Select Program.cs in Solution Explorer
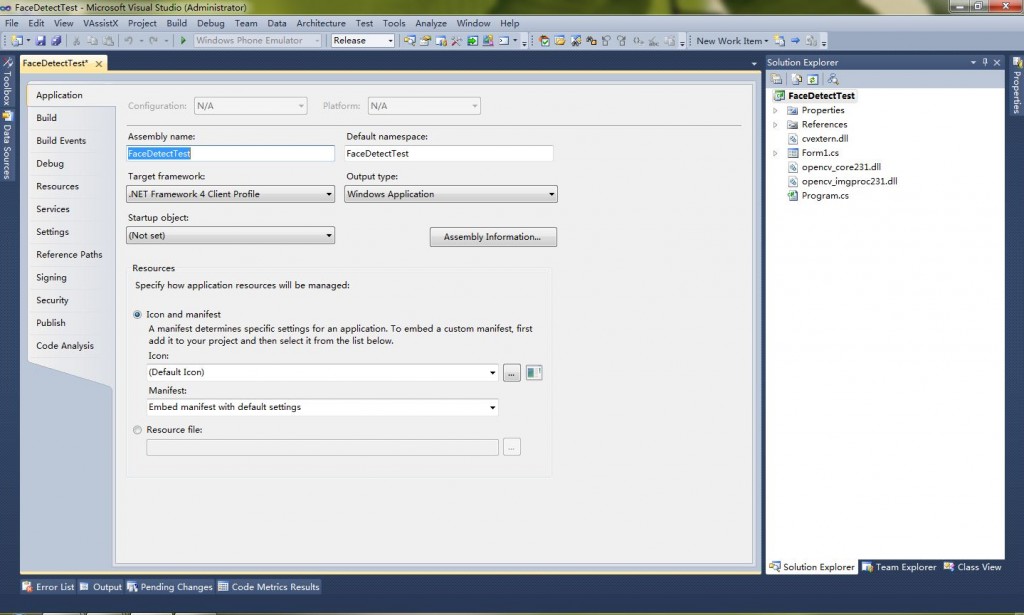 point(825,196)
